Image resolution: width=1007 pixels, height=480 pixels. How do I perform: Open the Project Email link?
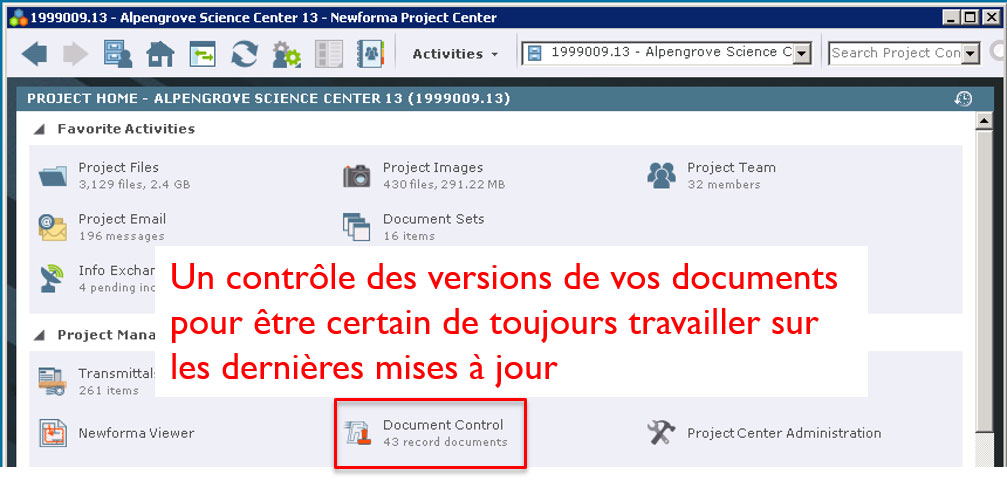(122, 219)
